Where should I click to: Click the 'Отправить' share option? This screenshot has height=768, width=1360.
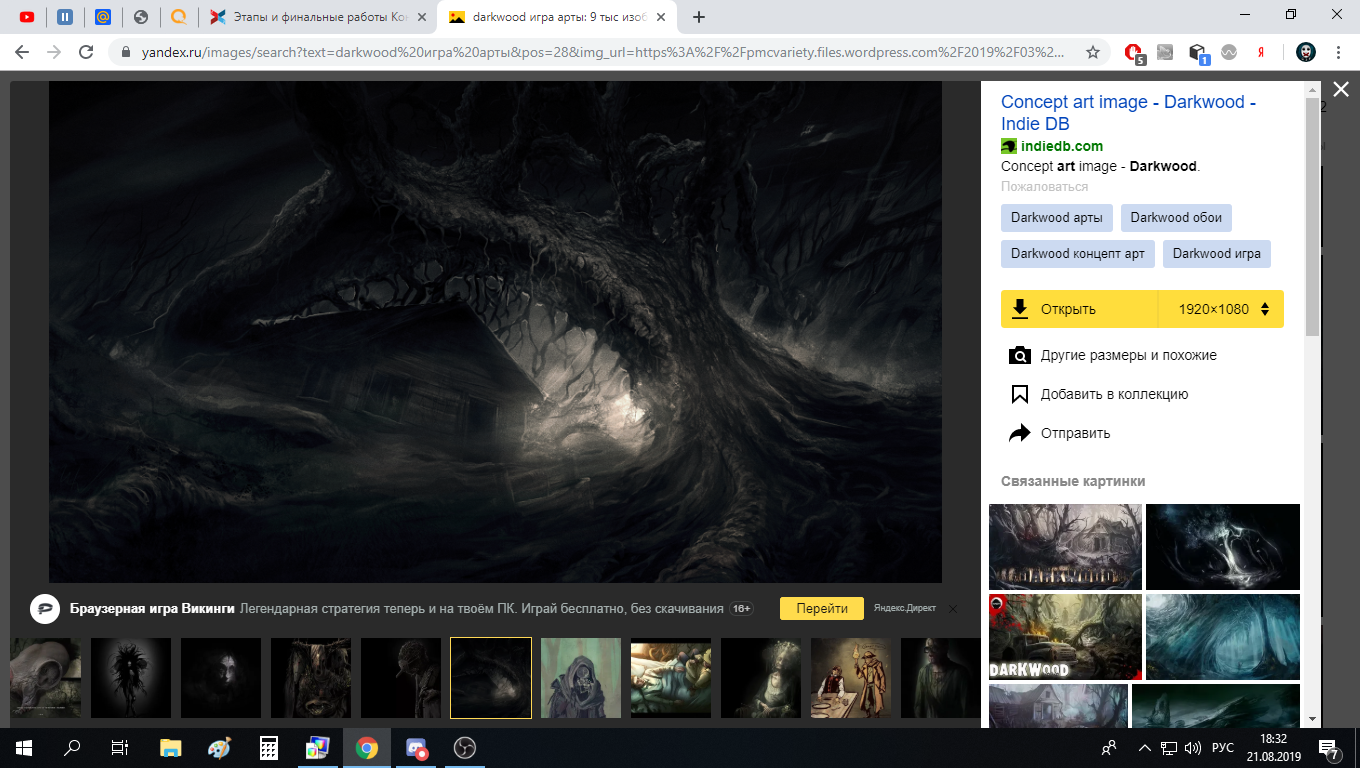1061,433
